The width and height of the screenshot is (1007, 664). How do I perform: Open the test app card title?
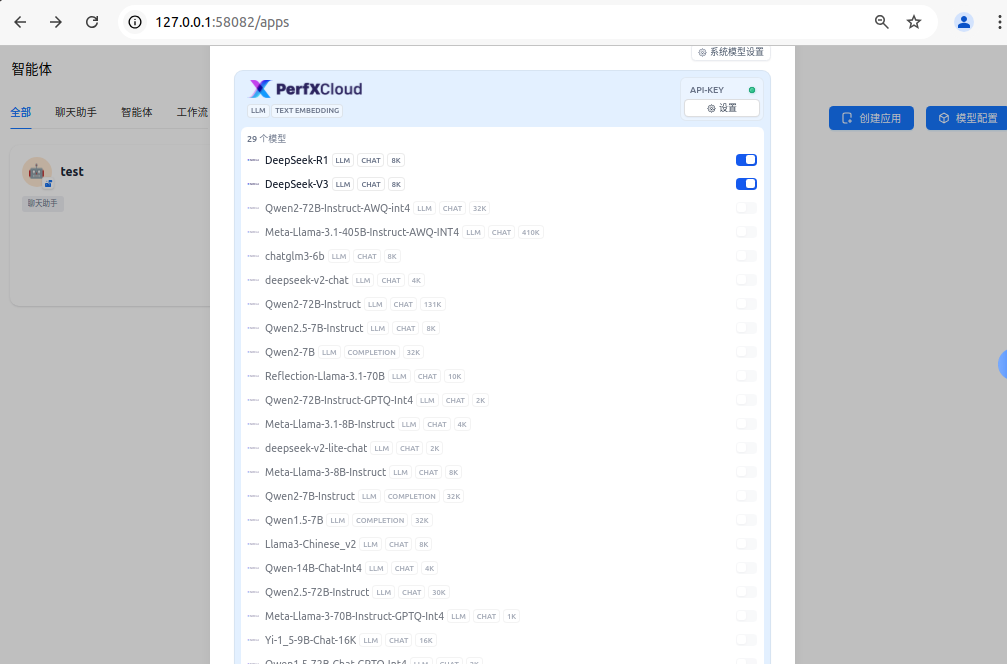pyautogui.click(x=72, y=171)
